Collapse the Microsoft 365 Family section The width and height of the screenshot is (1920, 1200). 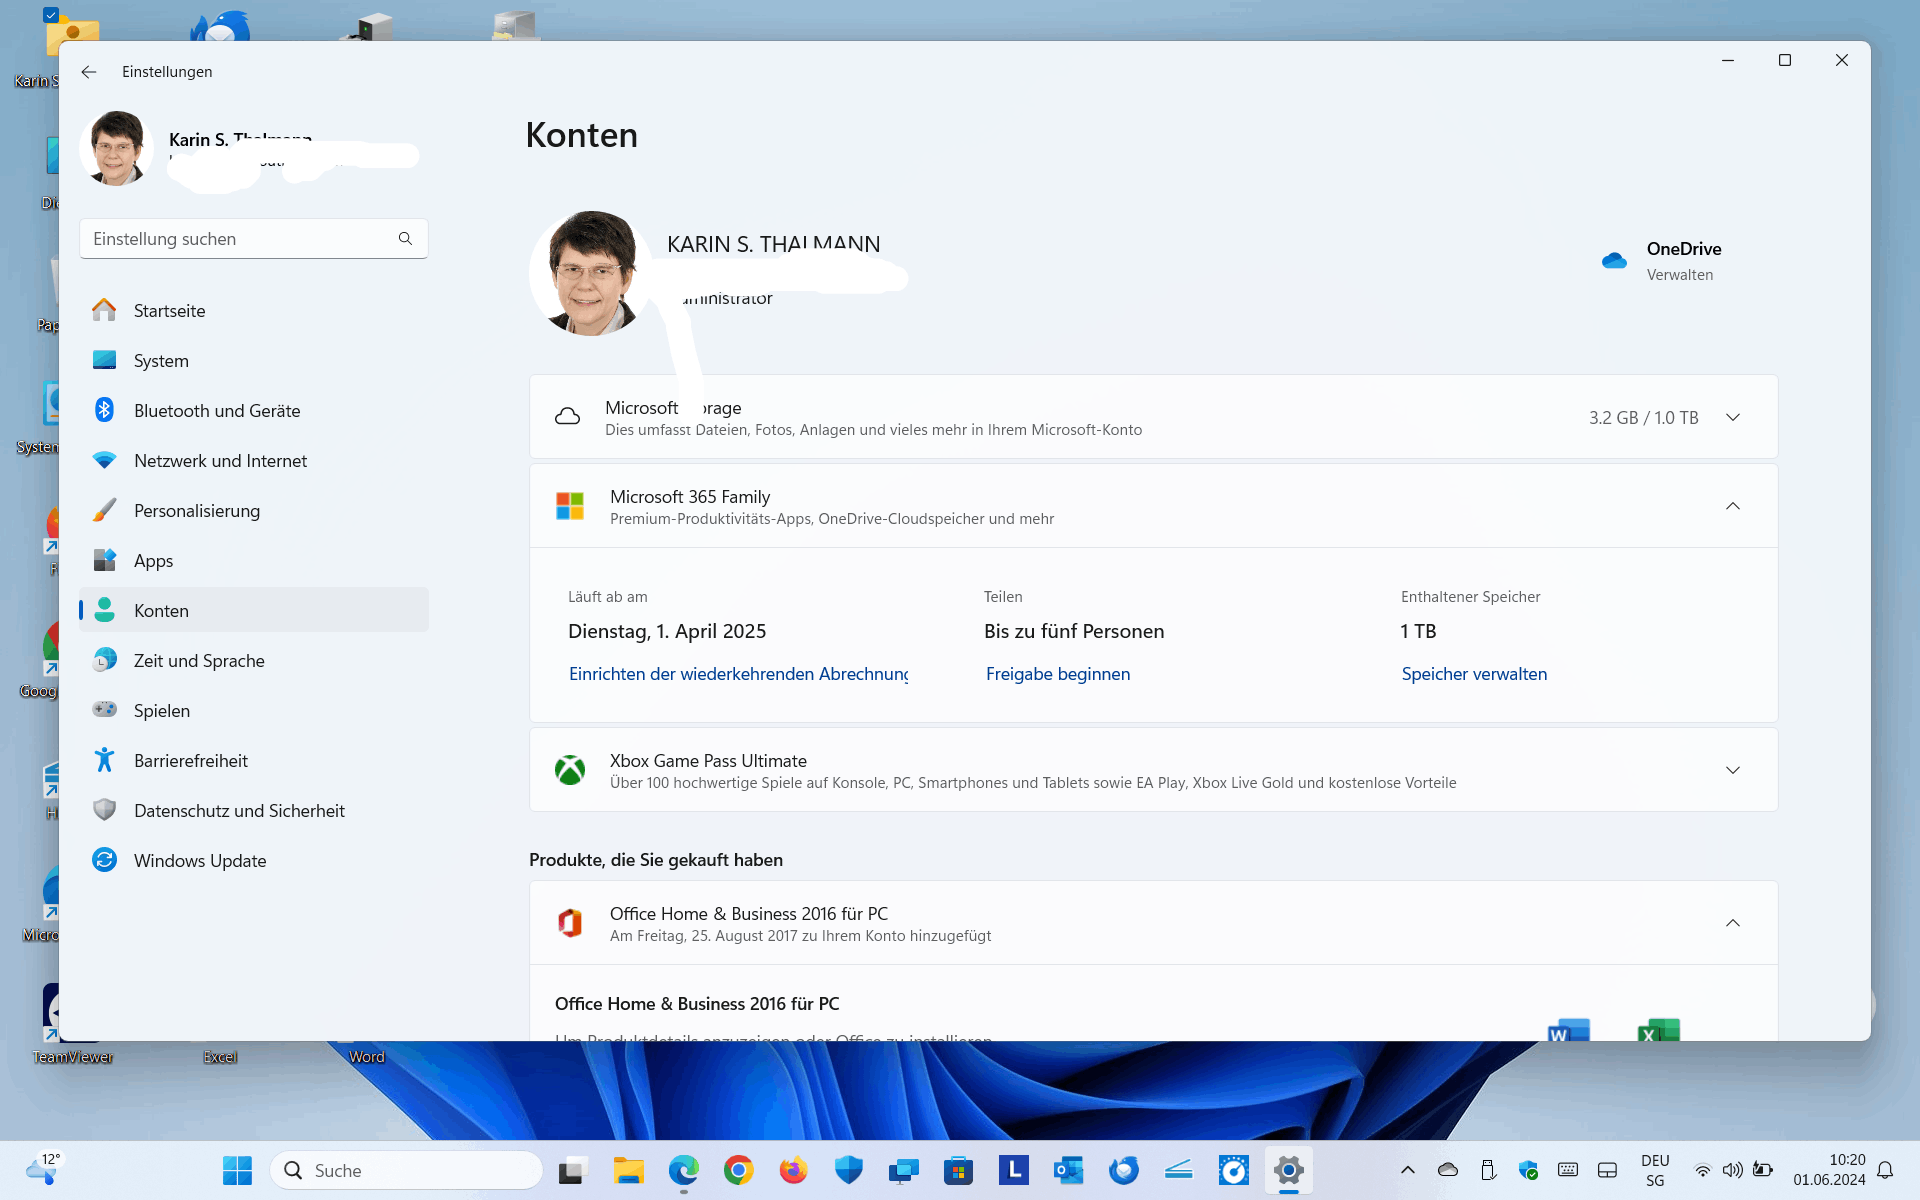click(x=1732, y=506)
